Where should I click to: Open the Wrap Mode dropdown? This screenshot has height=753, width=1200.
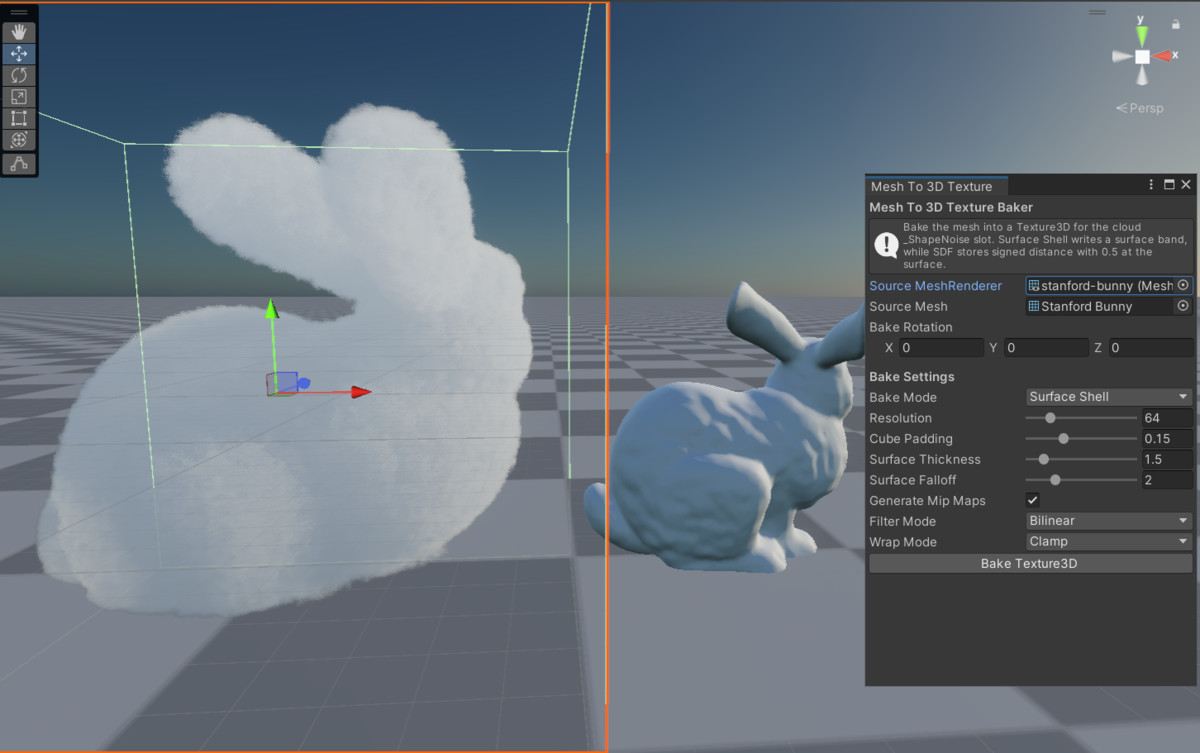point(1109,542)
